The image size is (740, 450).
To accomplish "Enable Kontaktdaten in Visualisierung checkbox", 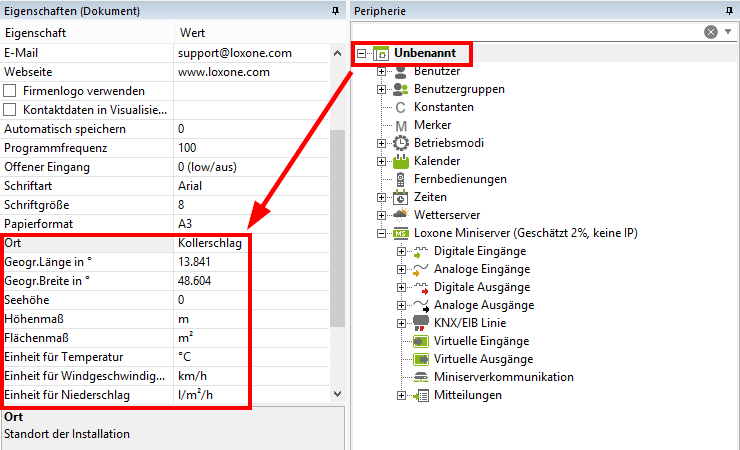I will (9, 109).
